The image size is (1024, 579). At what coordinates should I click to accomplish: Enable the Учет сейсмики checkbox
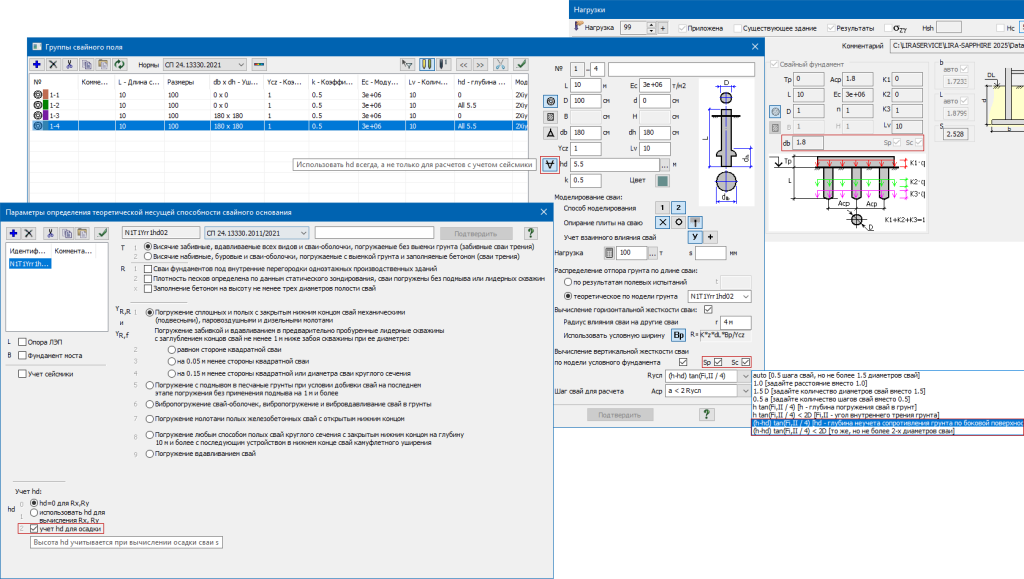23,373
